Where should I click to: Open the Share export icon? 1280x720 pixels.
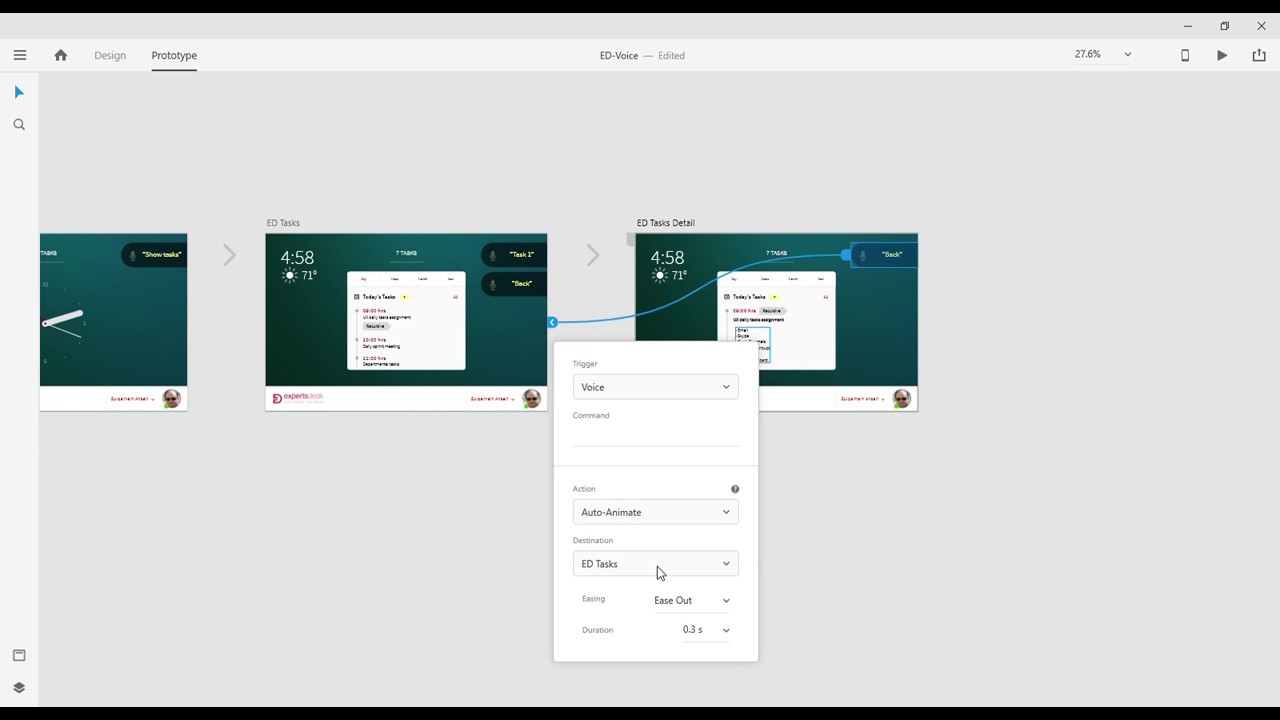[x=1259, y=55]
